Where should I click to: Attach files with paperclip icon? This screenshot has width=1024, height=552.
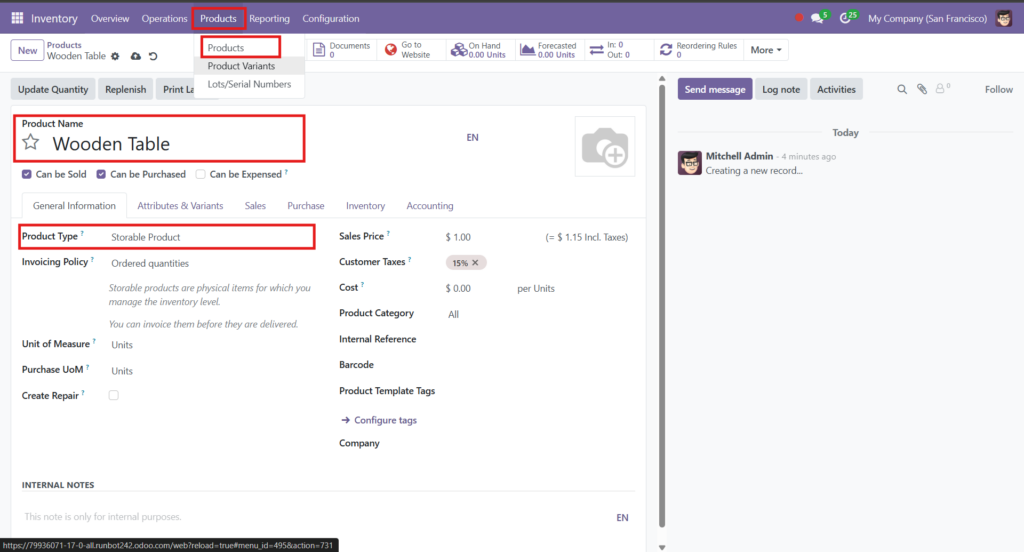click(x=921, y=89)
